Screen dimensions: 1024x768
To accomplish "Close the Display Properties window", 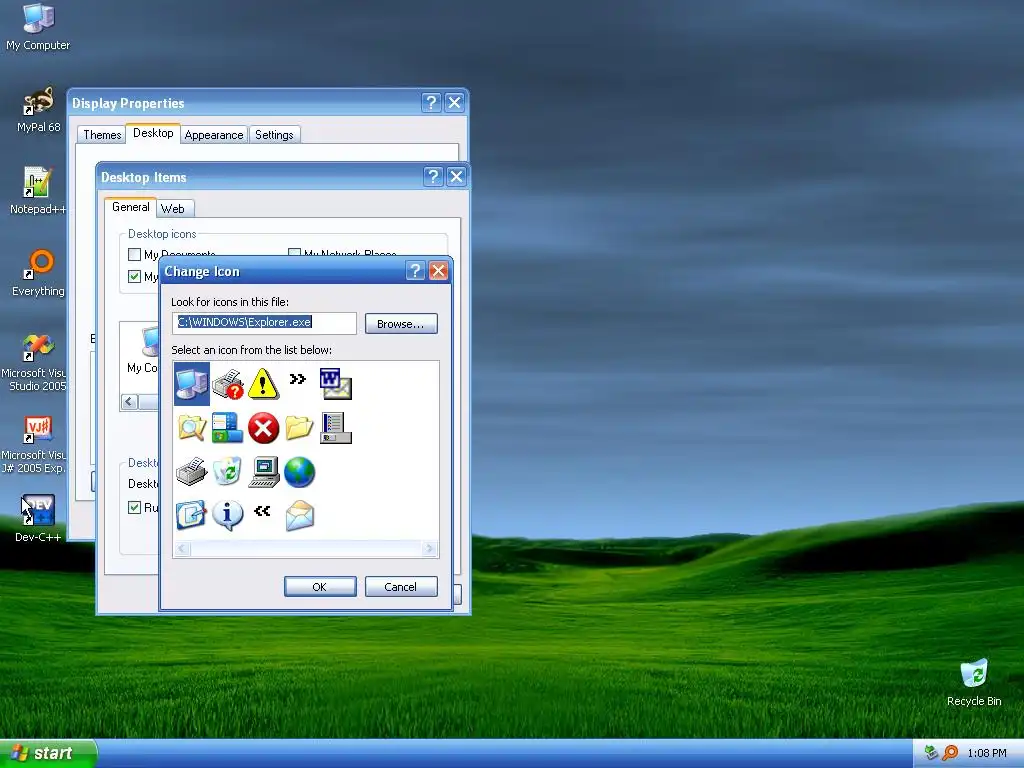I will (x=455, y=103).
